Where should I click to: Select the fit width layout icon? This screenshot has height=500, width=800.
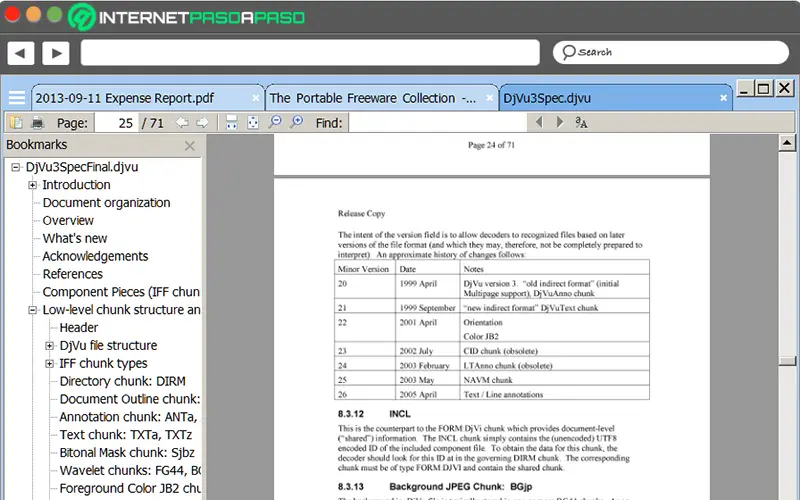(x=232, y=122)
